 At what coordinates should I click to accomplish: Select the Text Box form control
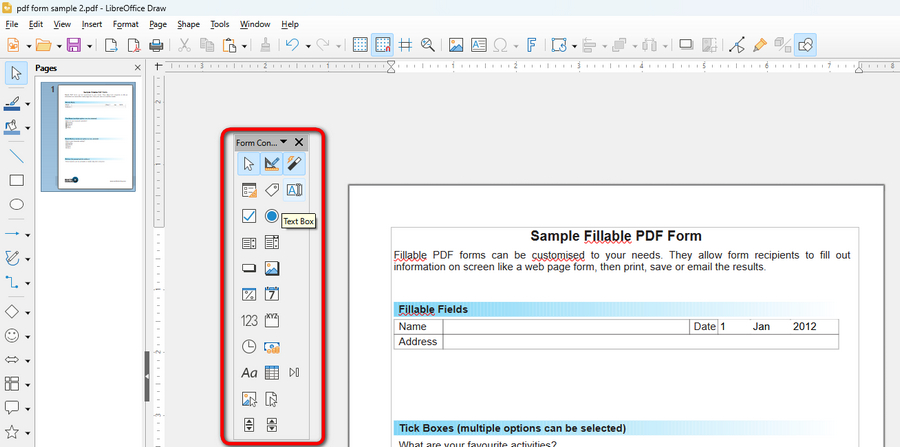coord(295,190)
